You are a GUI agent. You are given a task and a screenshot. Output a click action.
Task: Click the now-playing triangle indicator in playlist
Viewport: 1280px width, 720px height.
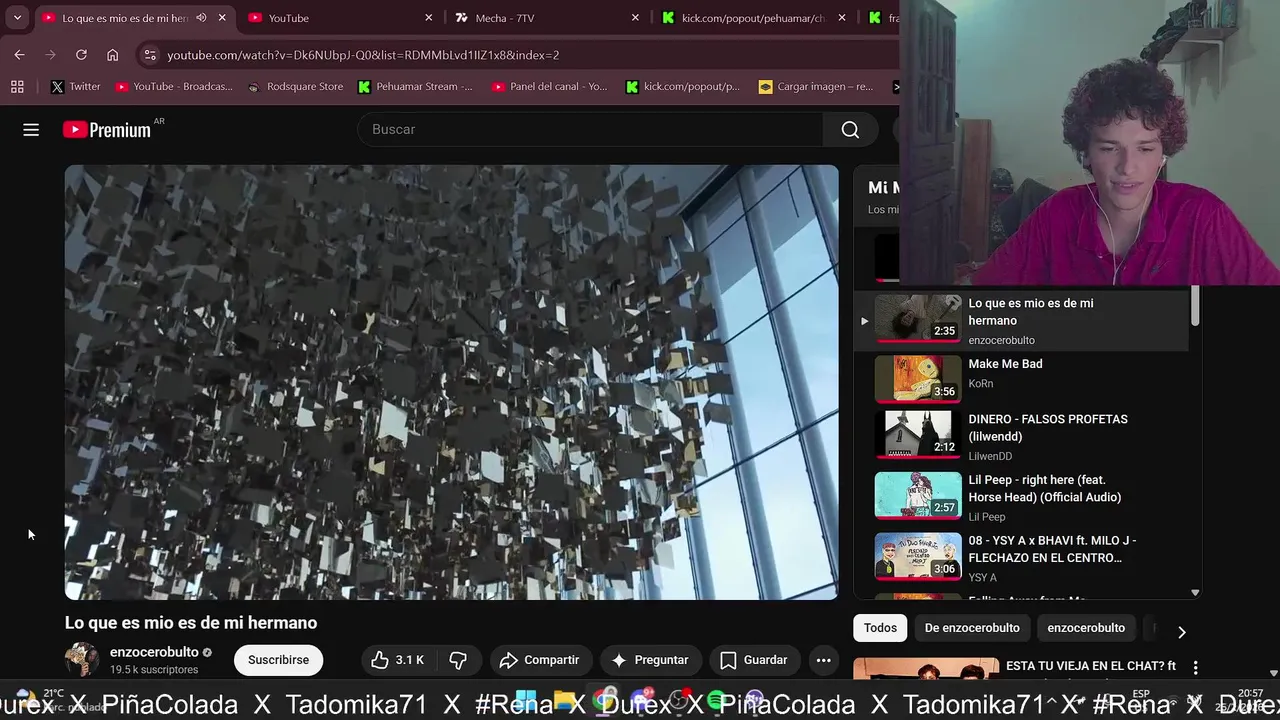click(864, 321)
